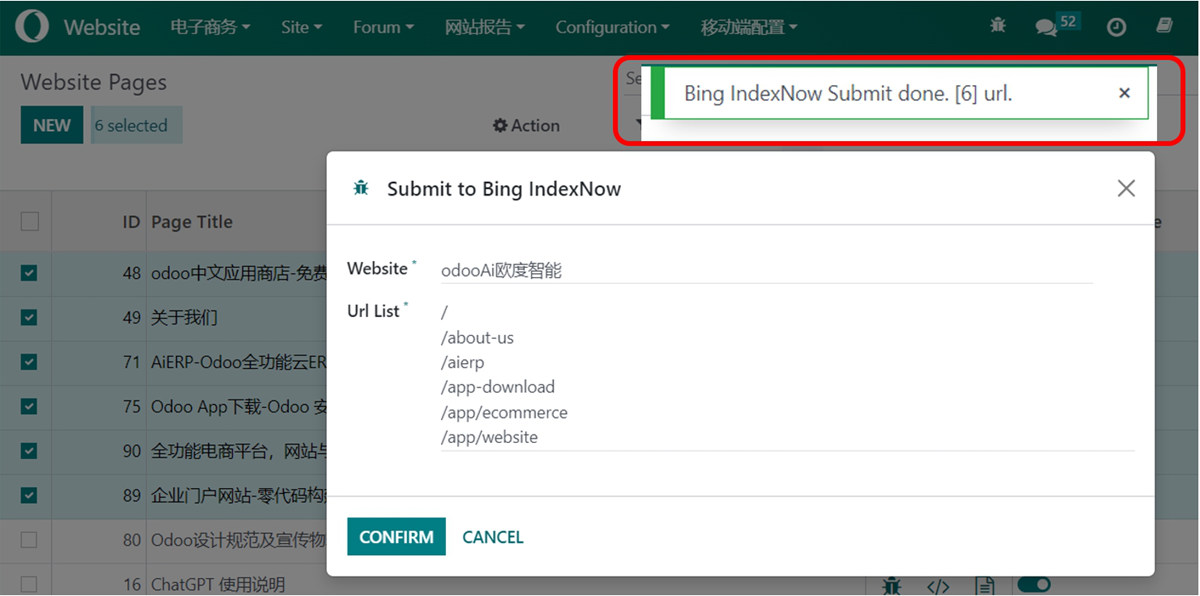Click the bug icon in dialog title
Viewport: 1200px width, 596px height.
tap(361, 188)
